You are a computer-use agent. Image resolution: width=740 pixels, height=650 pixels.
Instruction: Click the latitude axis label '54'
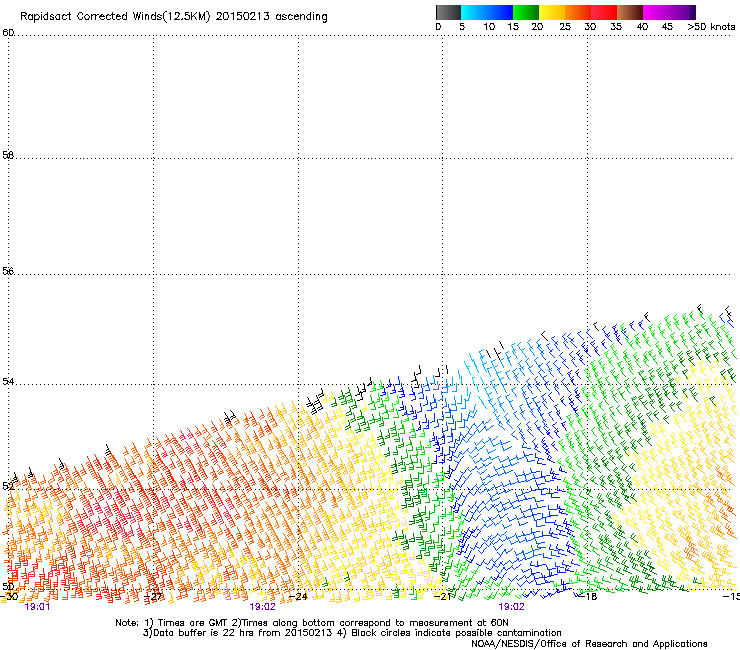(x=8, y=381)
